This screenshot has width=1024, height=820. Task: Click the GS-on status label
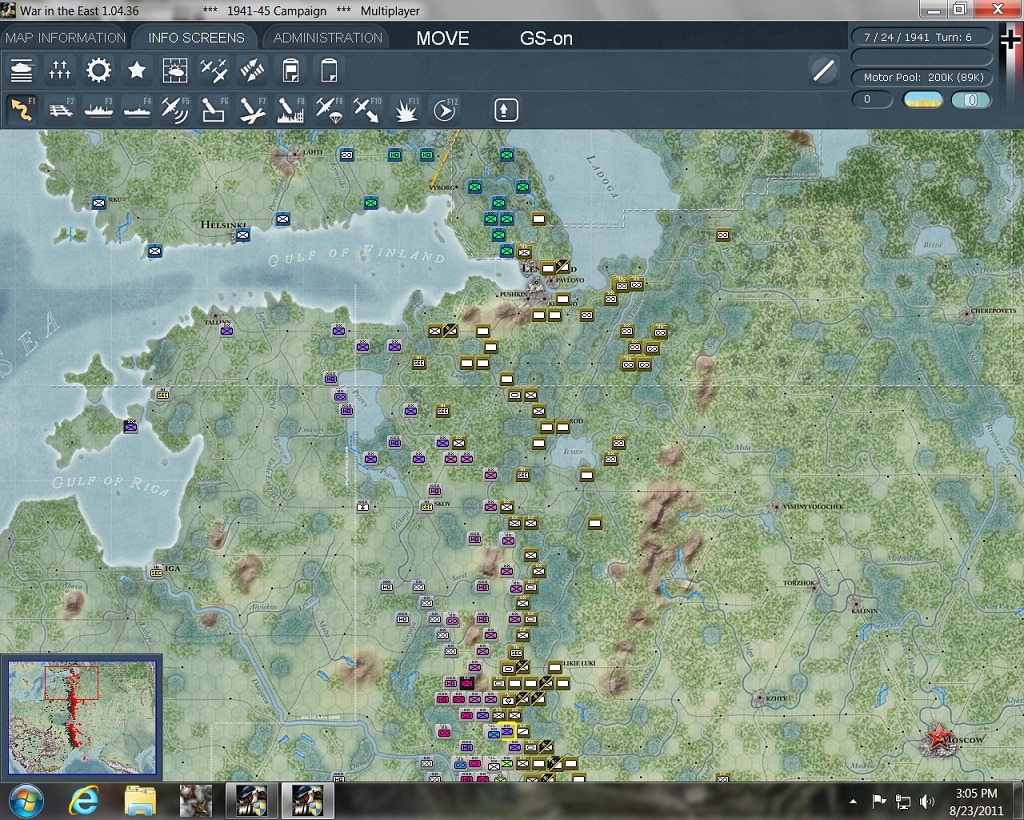coord(546,39)
